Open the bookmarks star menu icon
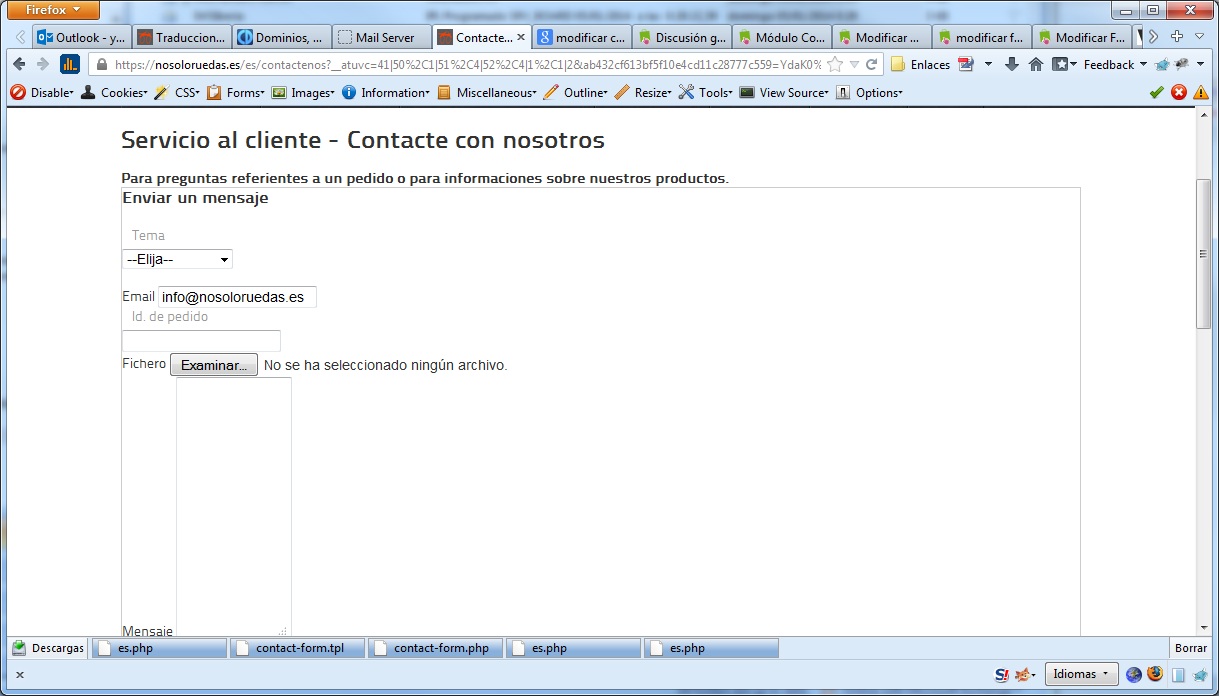This screenshot has height=696, width=1219. pyautogui.click(x=1064, y=64)
